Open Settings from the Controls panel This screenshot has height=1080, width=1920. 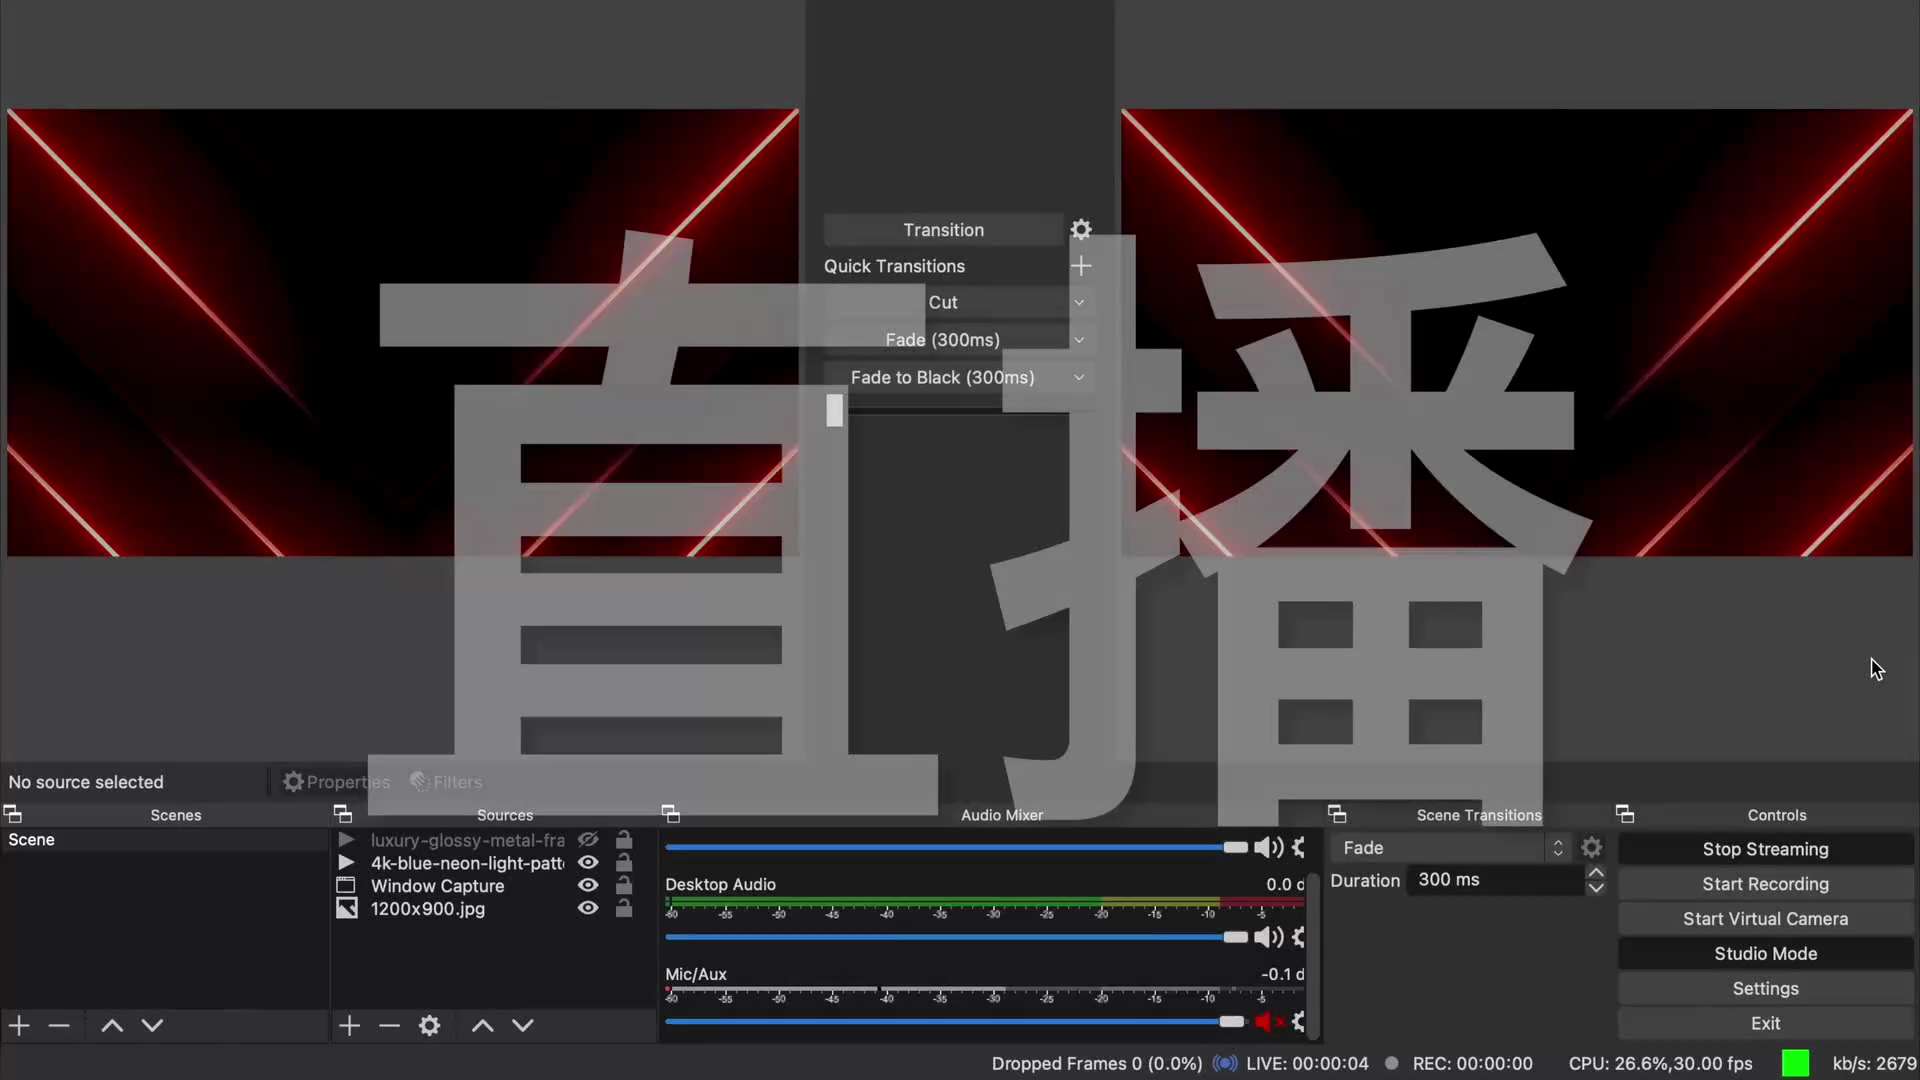(1764, 988)
